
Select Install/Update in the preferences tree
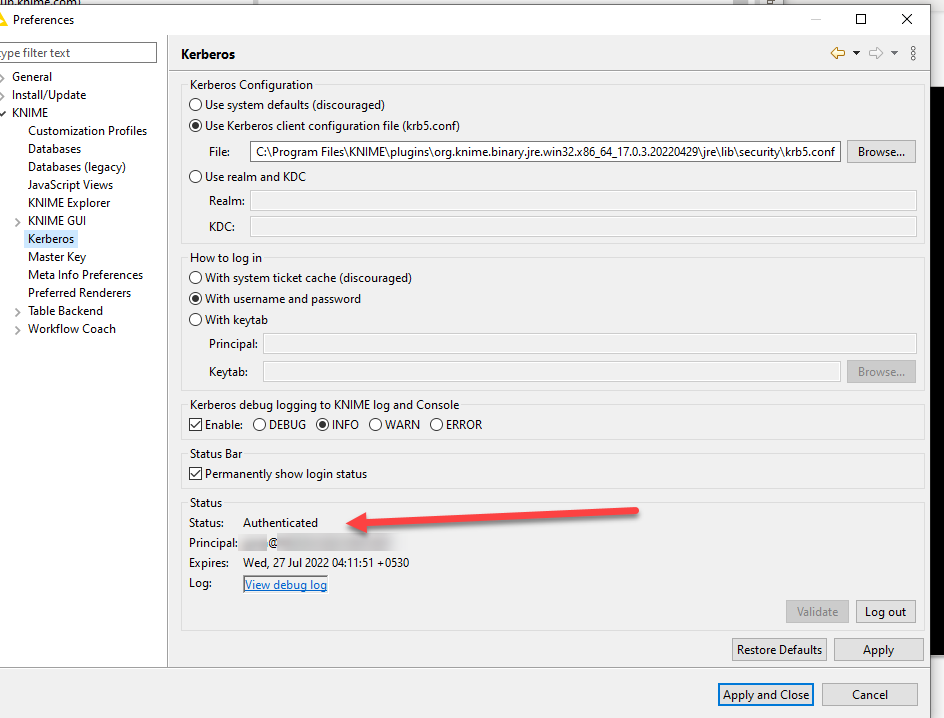click(x=49, y=95)
